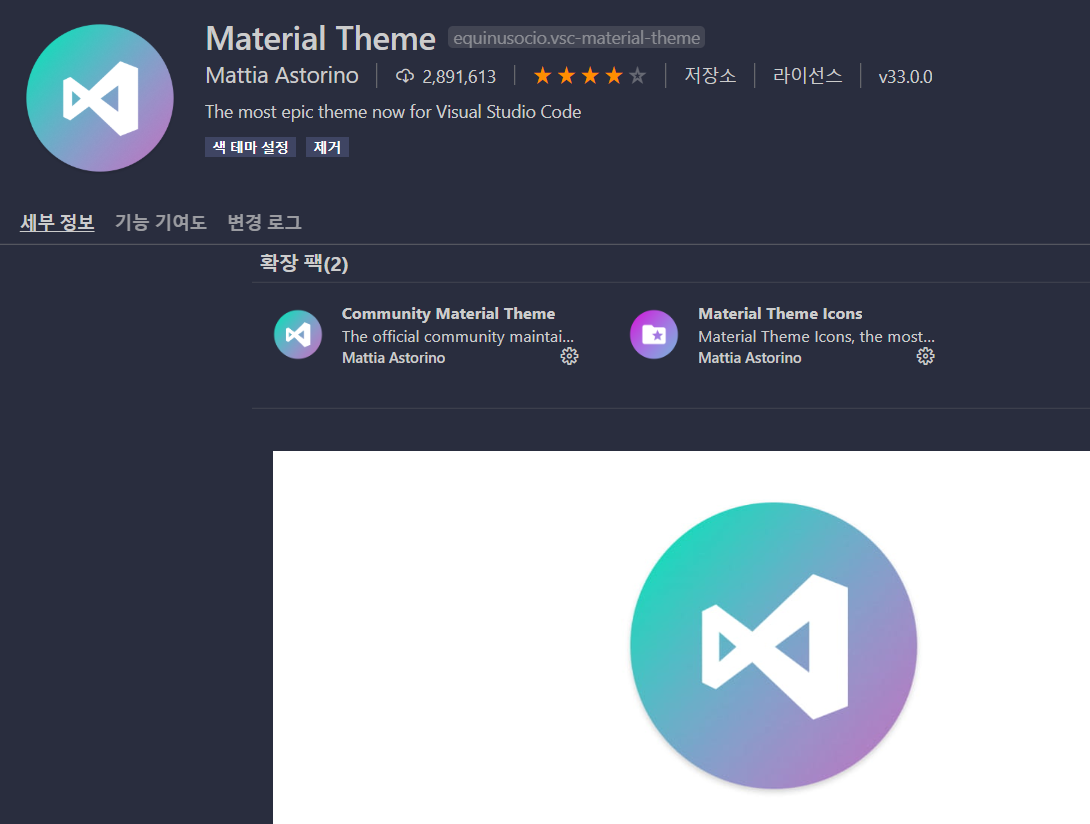1090x824 pixels.
Task: Click the 확장 팩(2) section heading
Action: [304, 264]
